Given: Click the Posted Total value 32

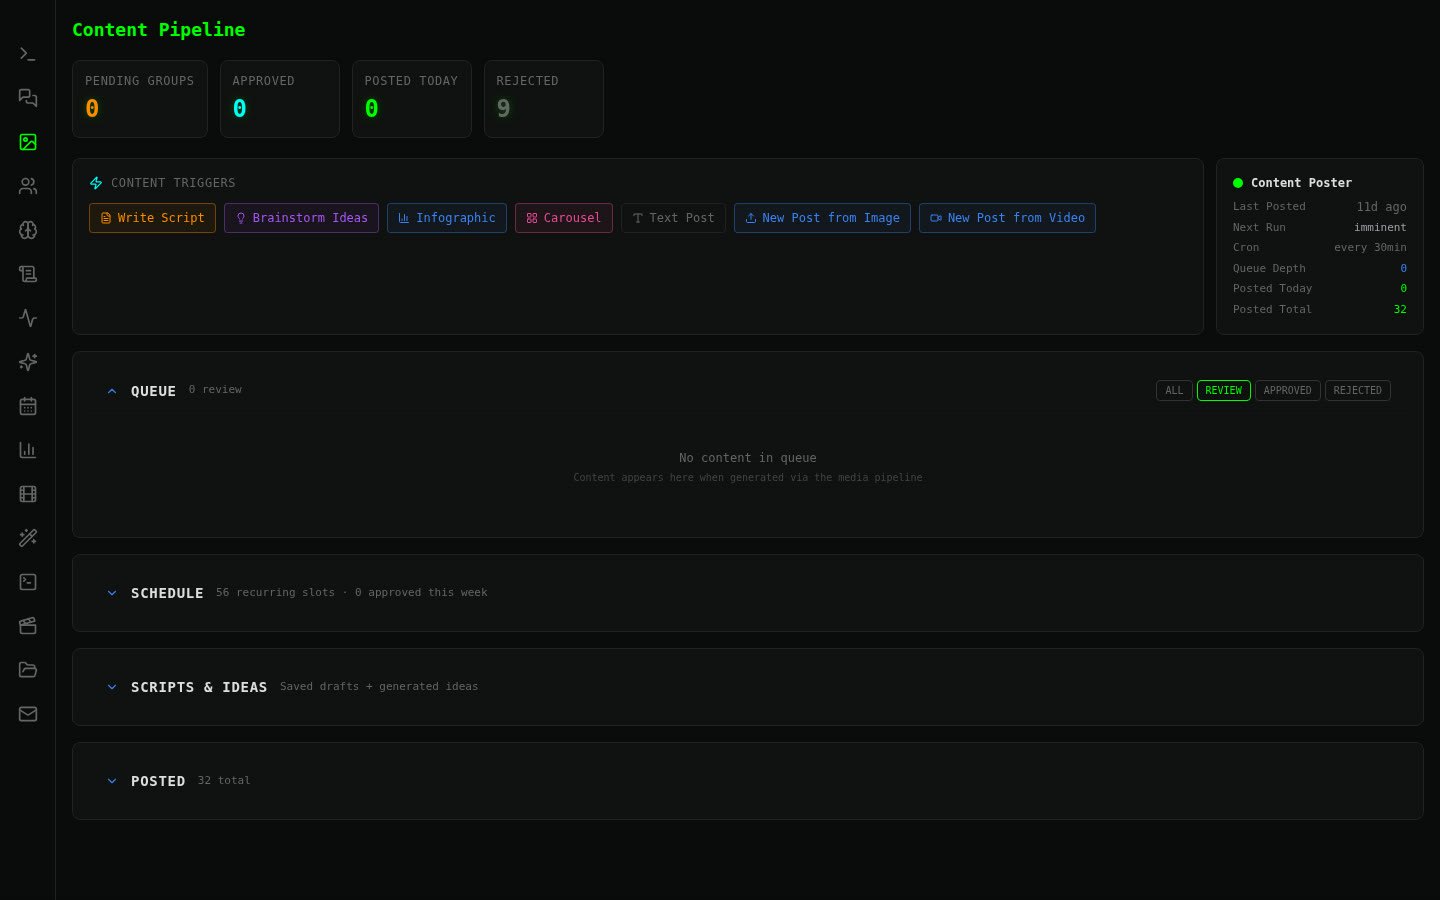Looking at the screenshot, I should [x=1400, y=309].
